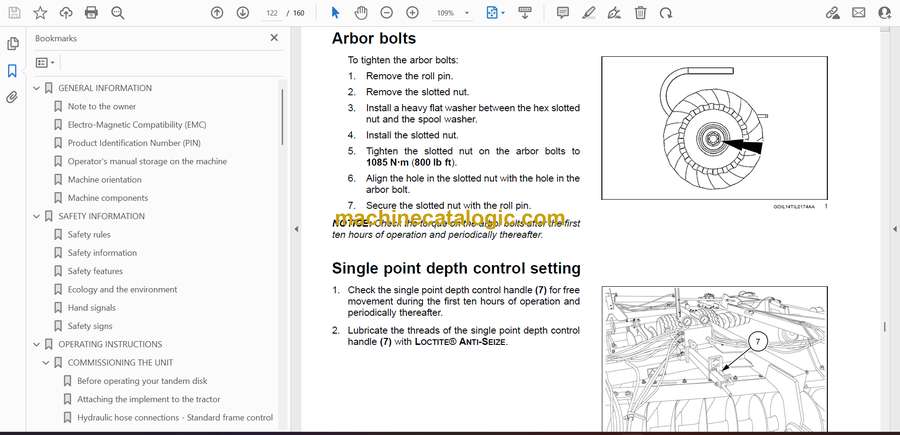Collapse the left navigation pane arrow
This screenshot has height=435, width=900.
(x=296, y=229)
